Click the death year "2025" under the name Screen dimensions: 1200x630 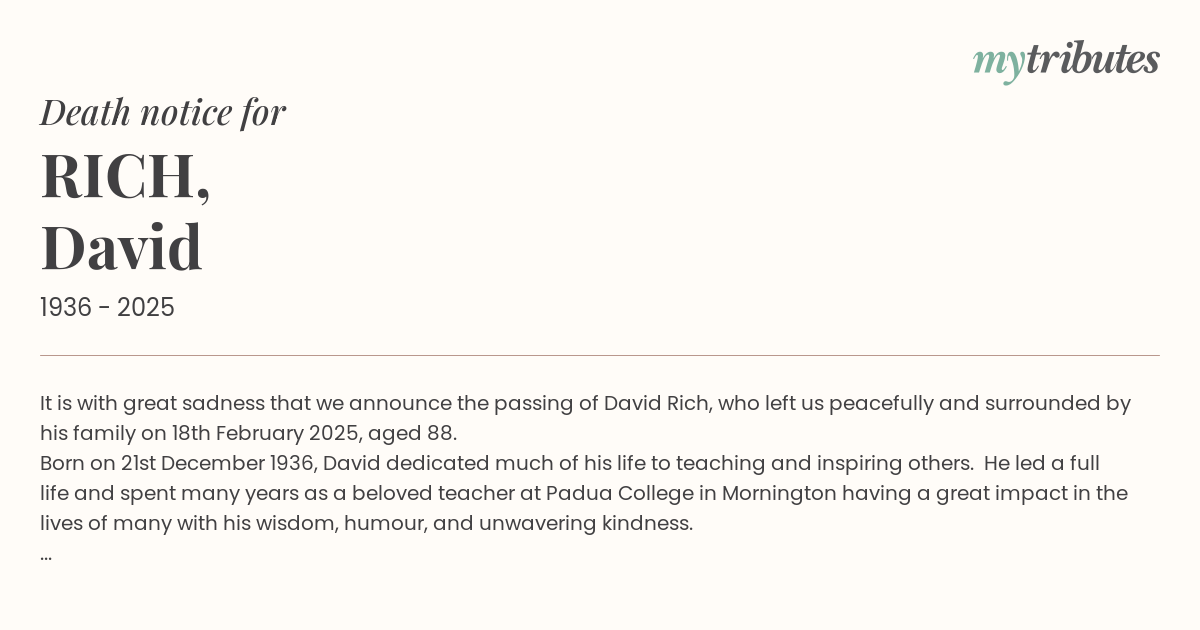coord(146,308)
